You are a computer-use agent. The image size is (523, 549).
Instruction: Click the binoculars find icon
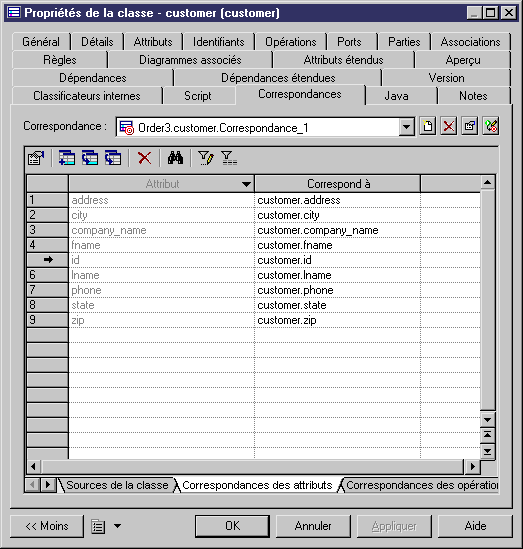175,158
